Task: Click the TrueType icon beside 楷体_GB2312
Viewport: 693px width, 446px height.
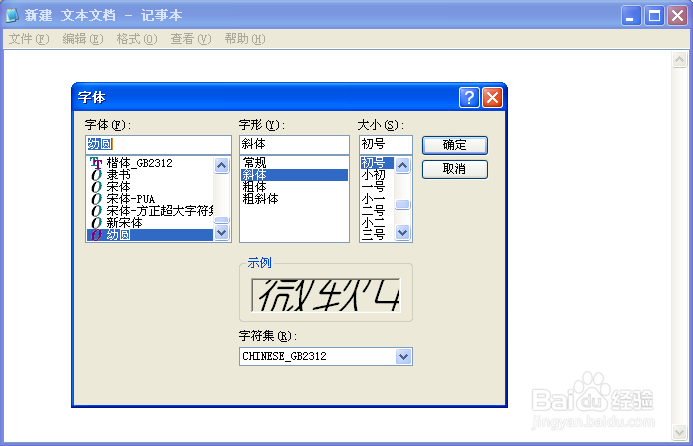Action: point(96,163)
